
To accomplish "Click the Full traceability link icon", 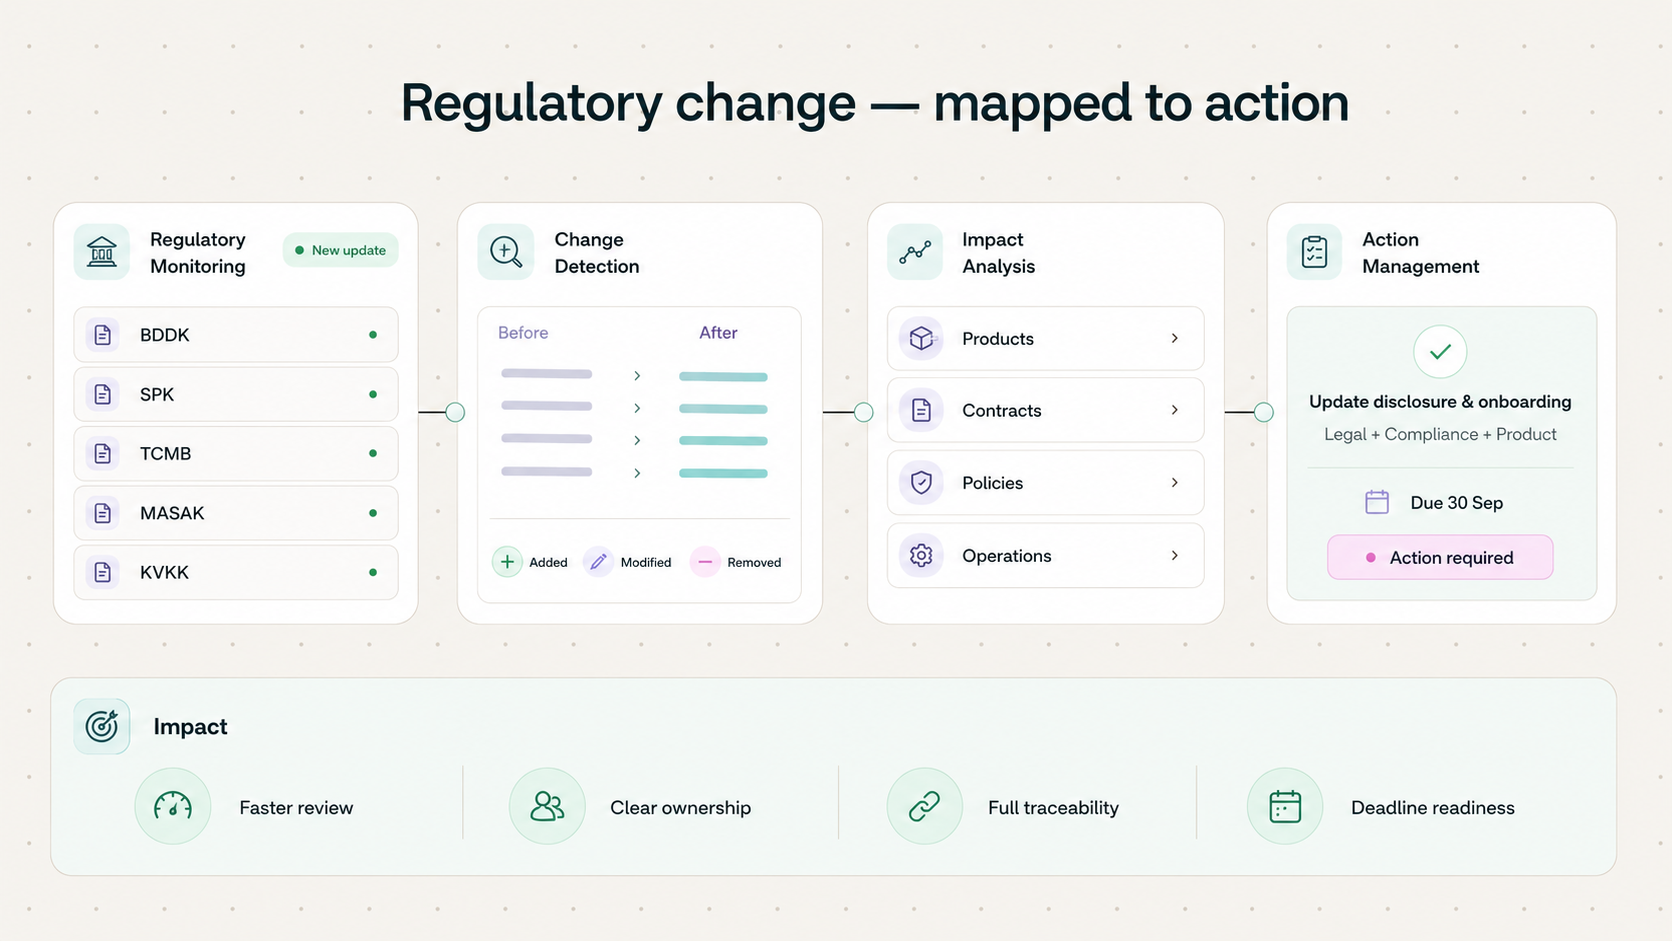I will pyautogui.click(x=924, y=806).
